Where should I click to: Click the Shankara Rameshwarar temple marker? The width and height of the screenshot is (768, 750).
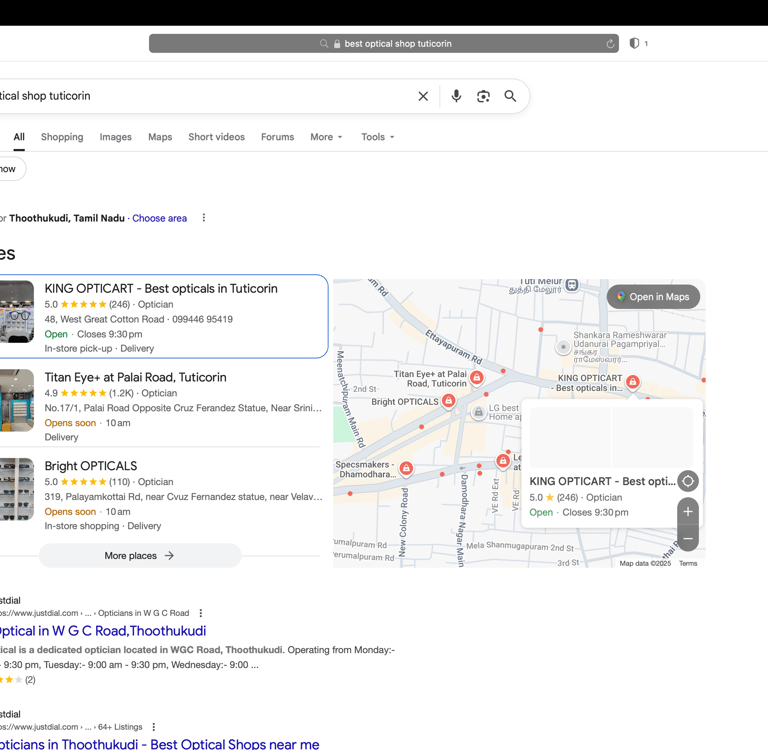(x=563, y=347)
